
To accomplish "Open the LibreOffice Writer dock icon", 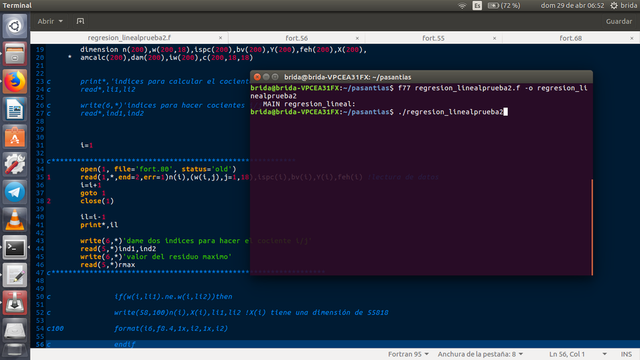I will (x=15, y=109).
